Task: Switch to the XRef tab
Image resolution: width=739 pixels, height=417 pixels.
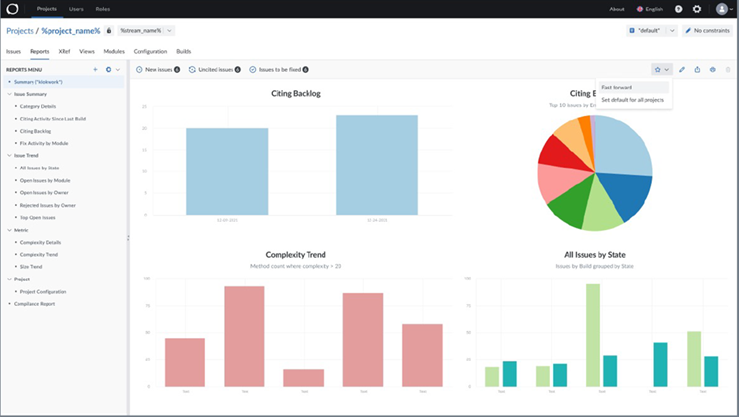Action: [x=64, y=51]
